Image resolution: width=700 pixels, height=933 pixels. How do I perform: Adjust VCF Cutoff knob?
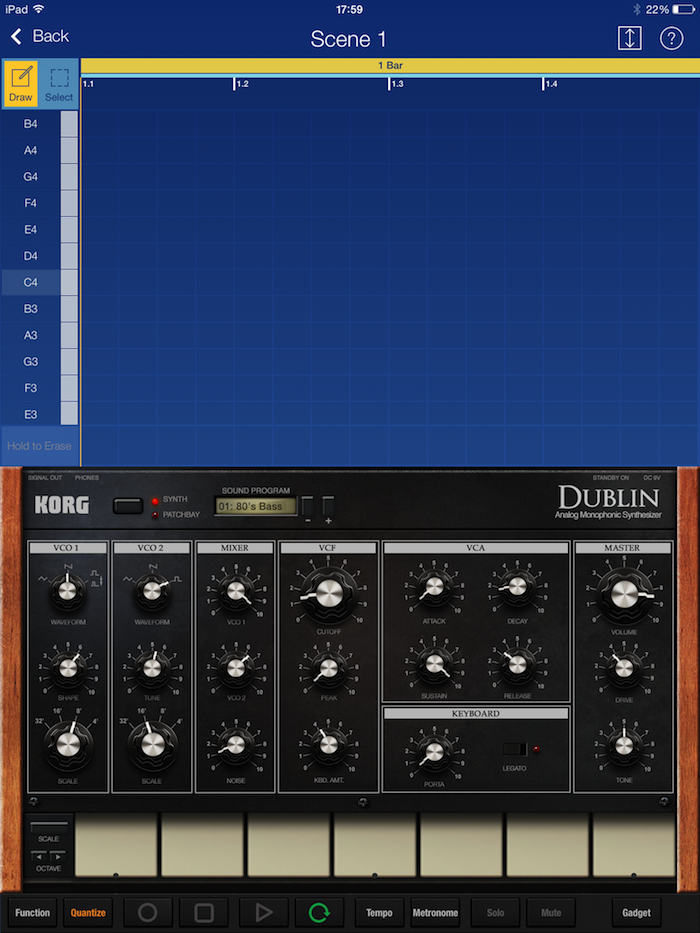pyautogui.click(x=329, y=593)
